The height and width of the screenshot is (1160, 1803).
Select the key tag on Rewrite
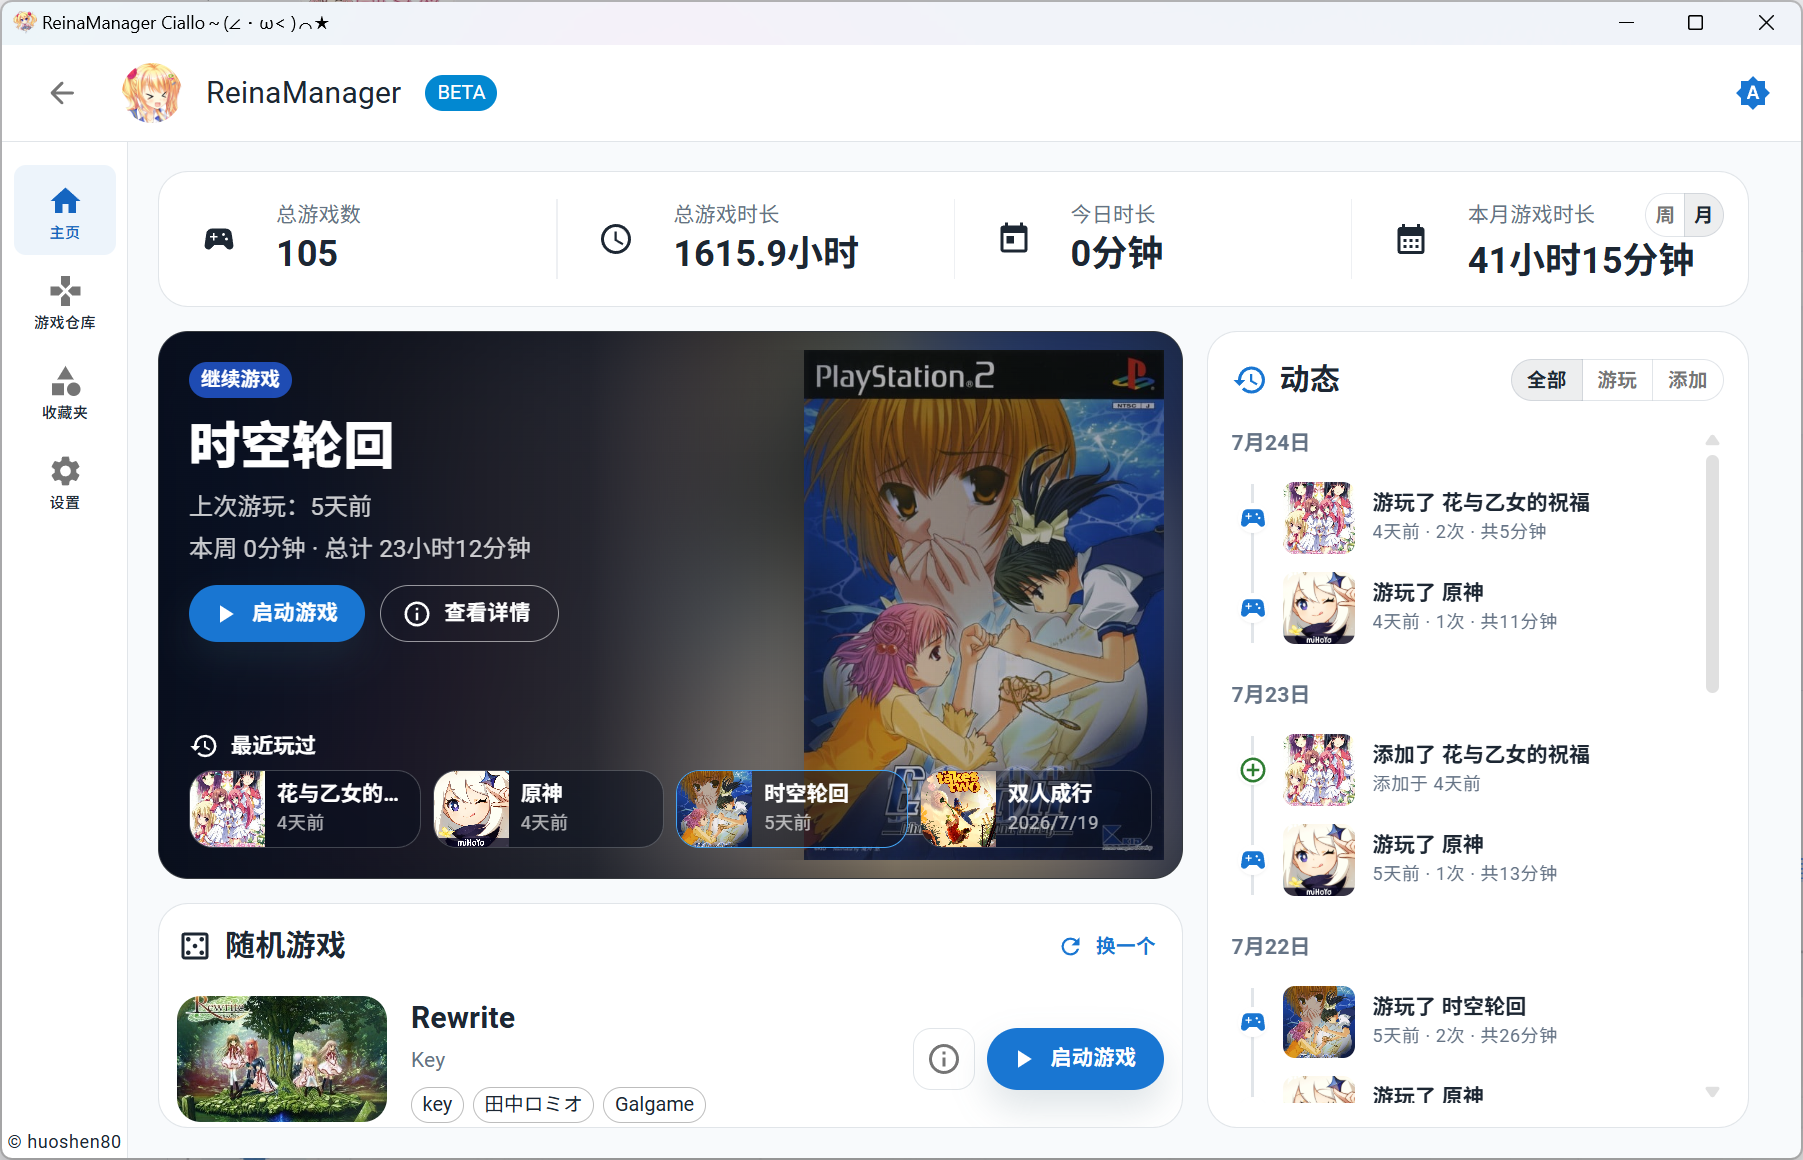point(437,1104)
